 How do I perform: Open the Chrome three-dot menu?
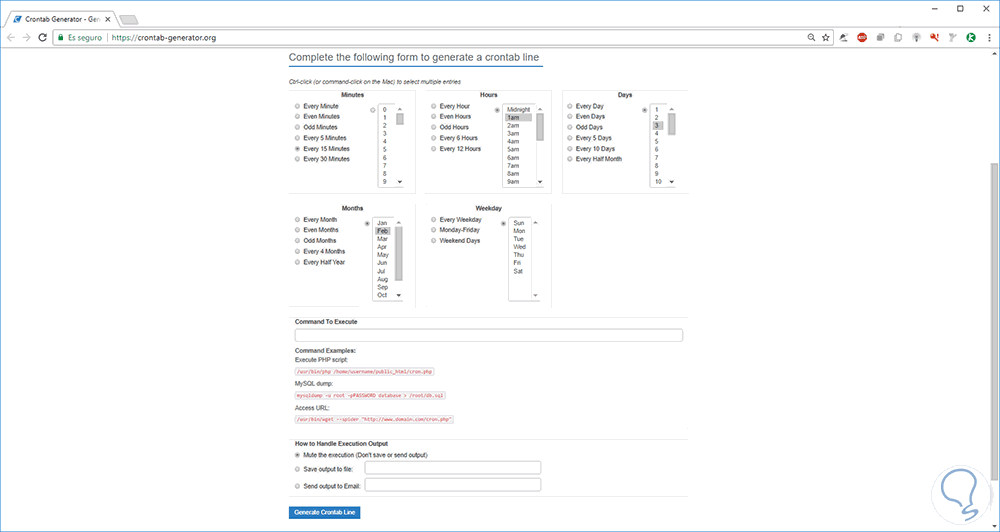(x=988, y=38)
